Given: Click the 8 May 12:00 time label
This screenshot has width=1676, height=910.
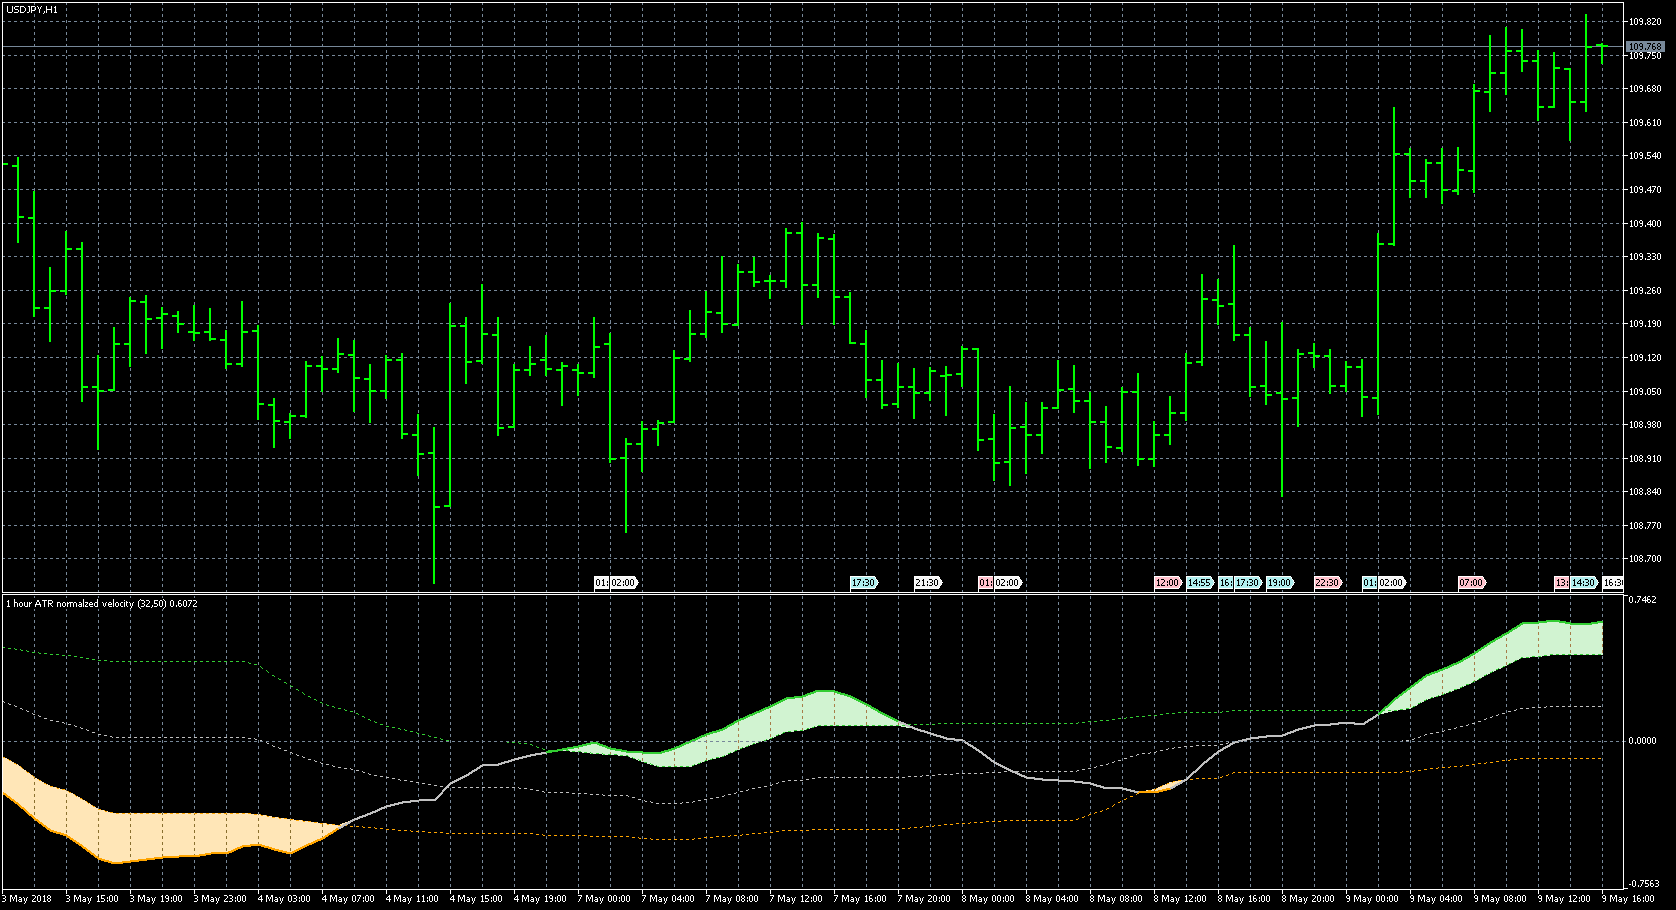Looking at the screenshot, I should [x=1182, y=899].
